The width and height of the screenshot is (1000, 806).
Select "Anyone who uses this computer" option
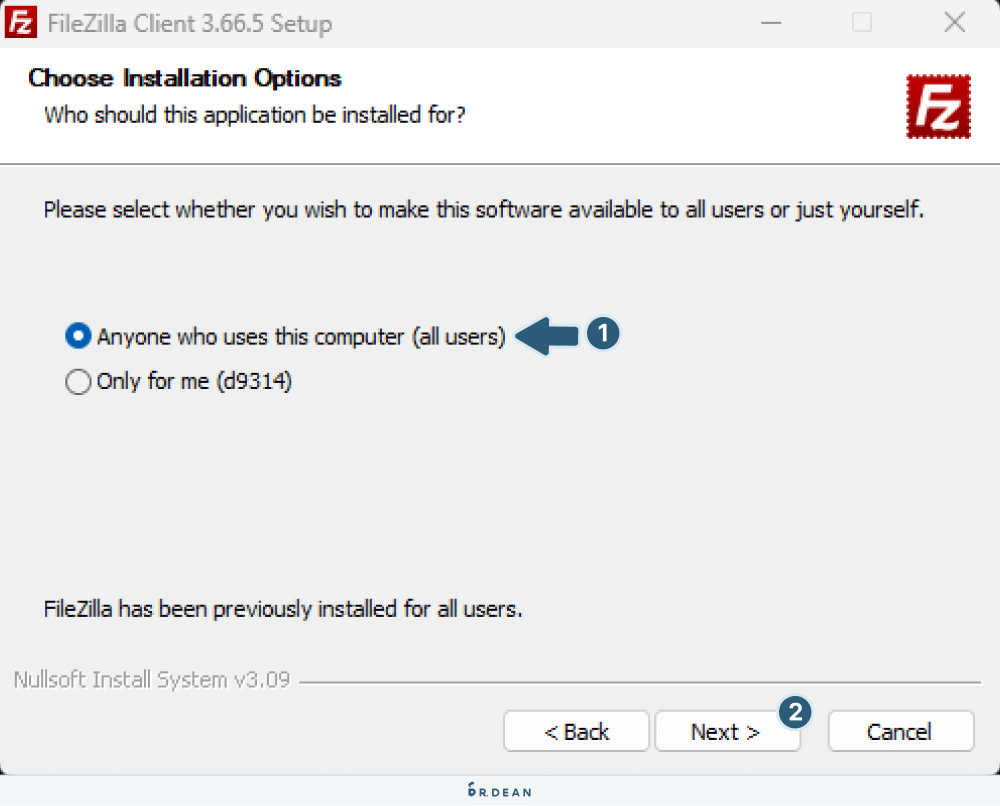78,337
